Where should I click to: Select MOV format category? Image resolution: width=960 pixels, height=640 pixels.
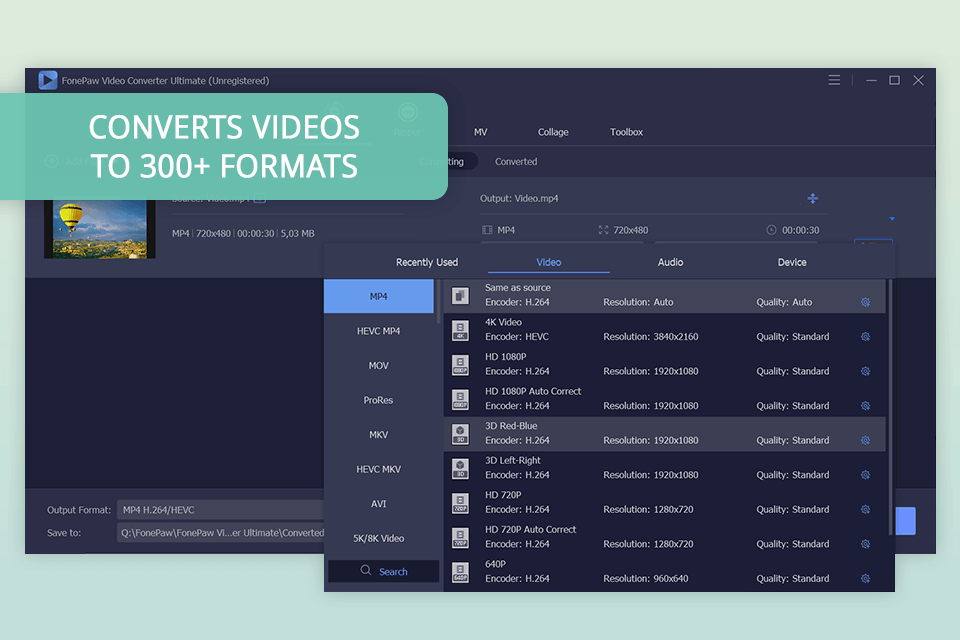click(378, 366)
